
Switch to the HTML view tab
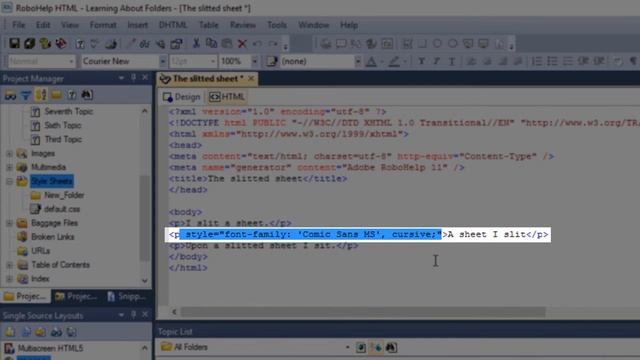click(x=227, y=97)
